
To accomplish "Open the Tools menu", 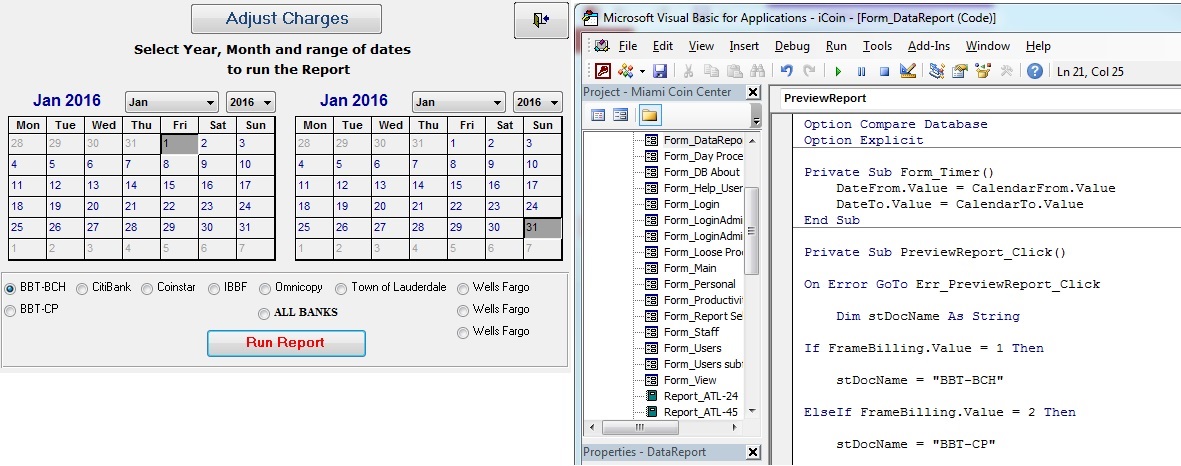I will point(877,46).
